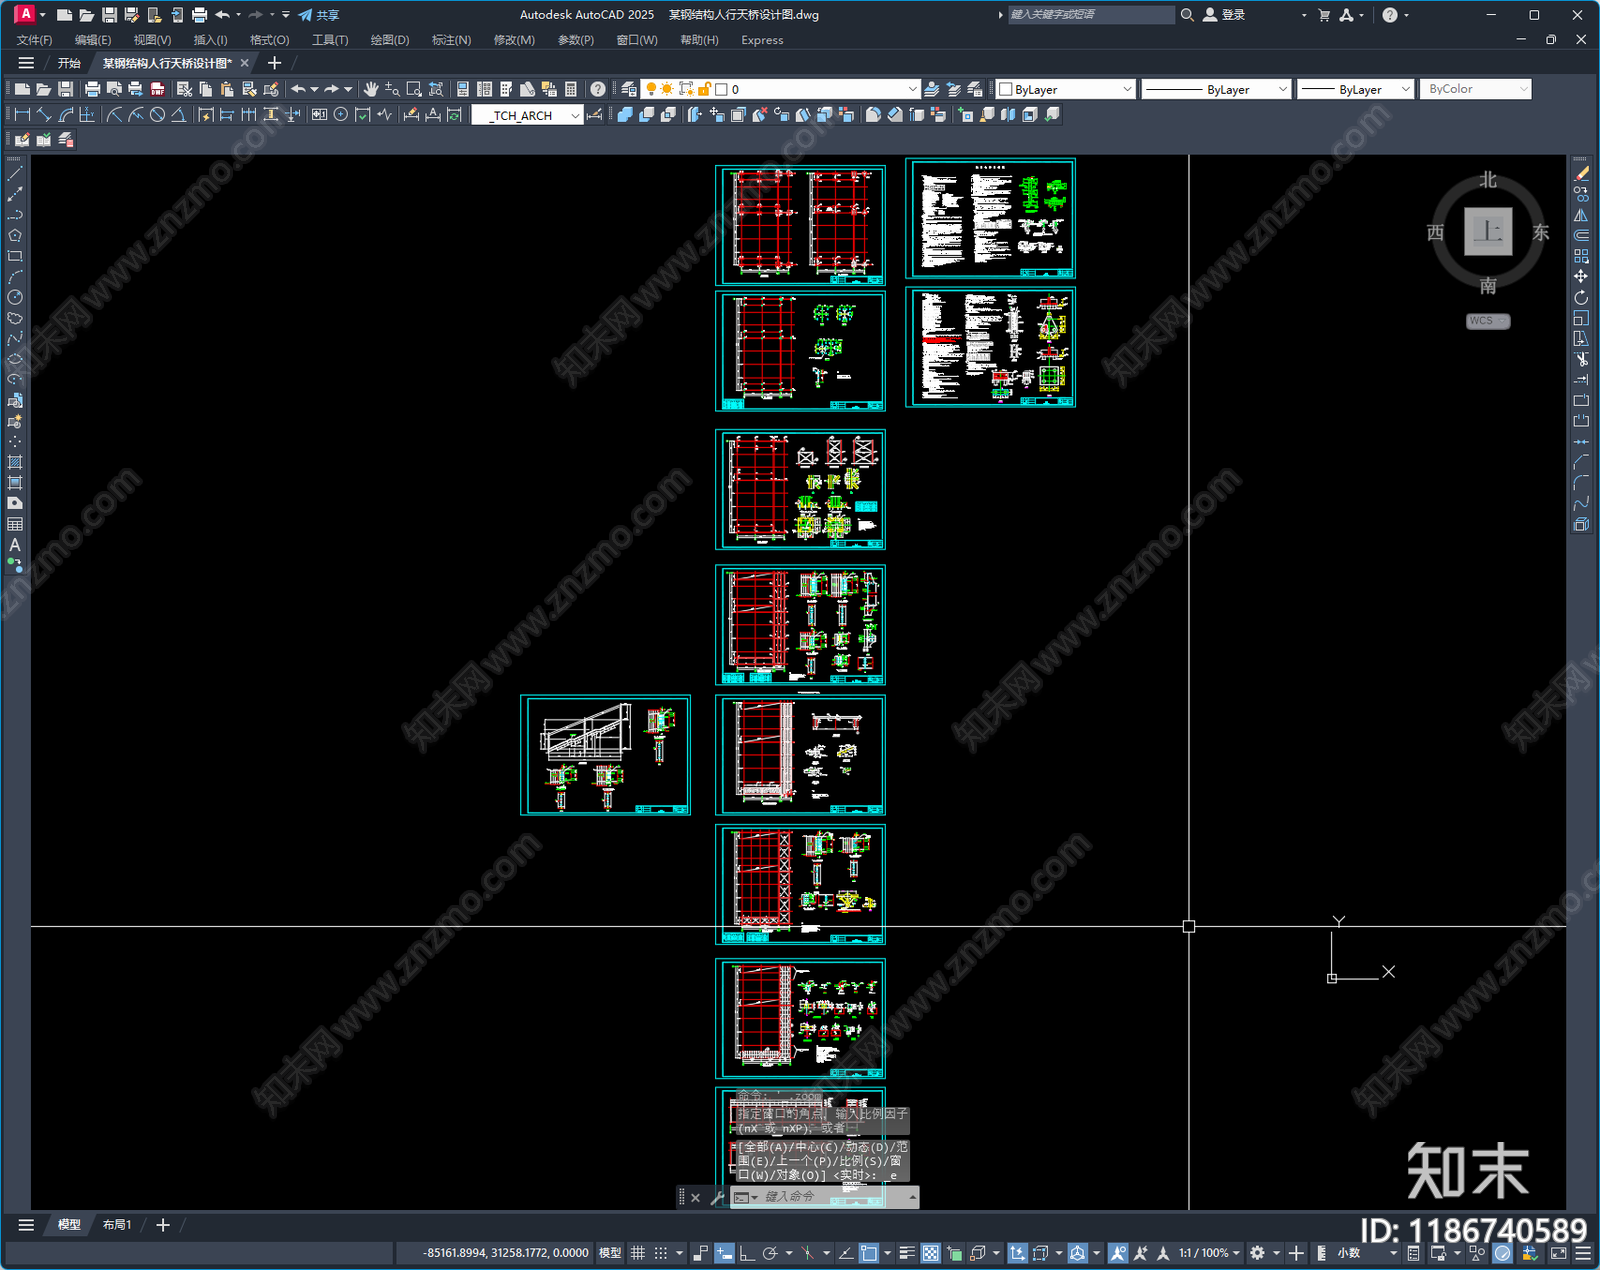The width and height of the screenshot is (1600, 1270).
Task: Toggle ortho mode in the status bar
Action: click(x=746, y=1253)
